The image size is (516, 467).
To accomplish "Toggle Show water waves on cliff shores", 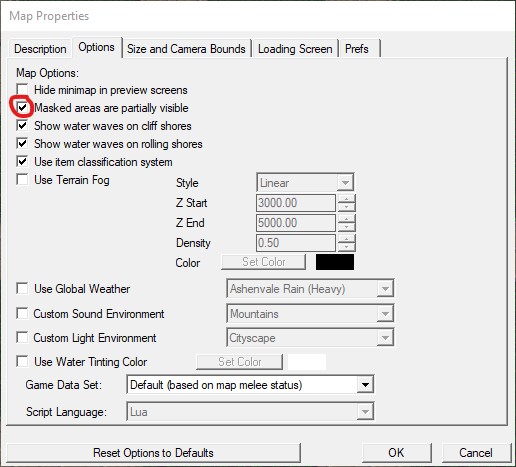I will [x=22, y=126].
